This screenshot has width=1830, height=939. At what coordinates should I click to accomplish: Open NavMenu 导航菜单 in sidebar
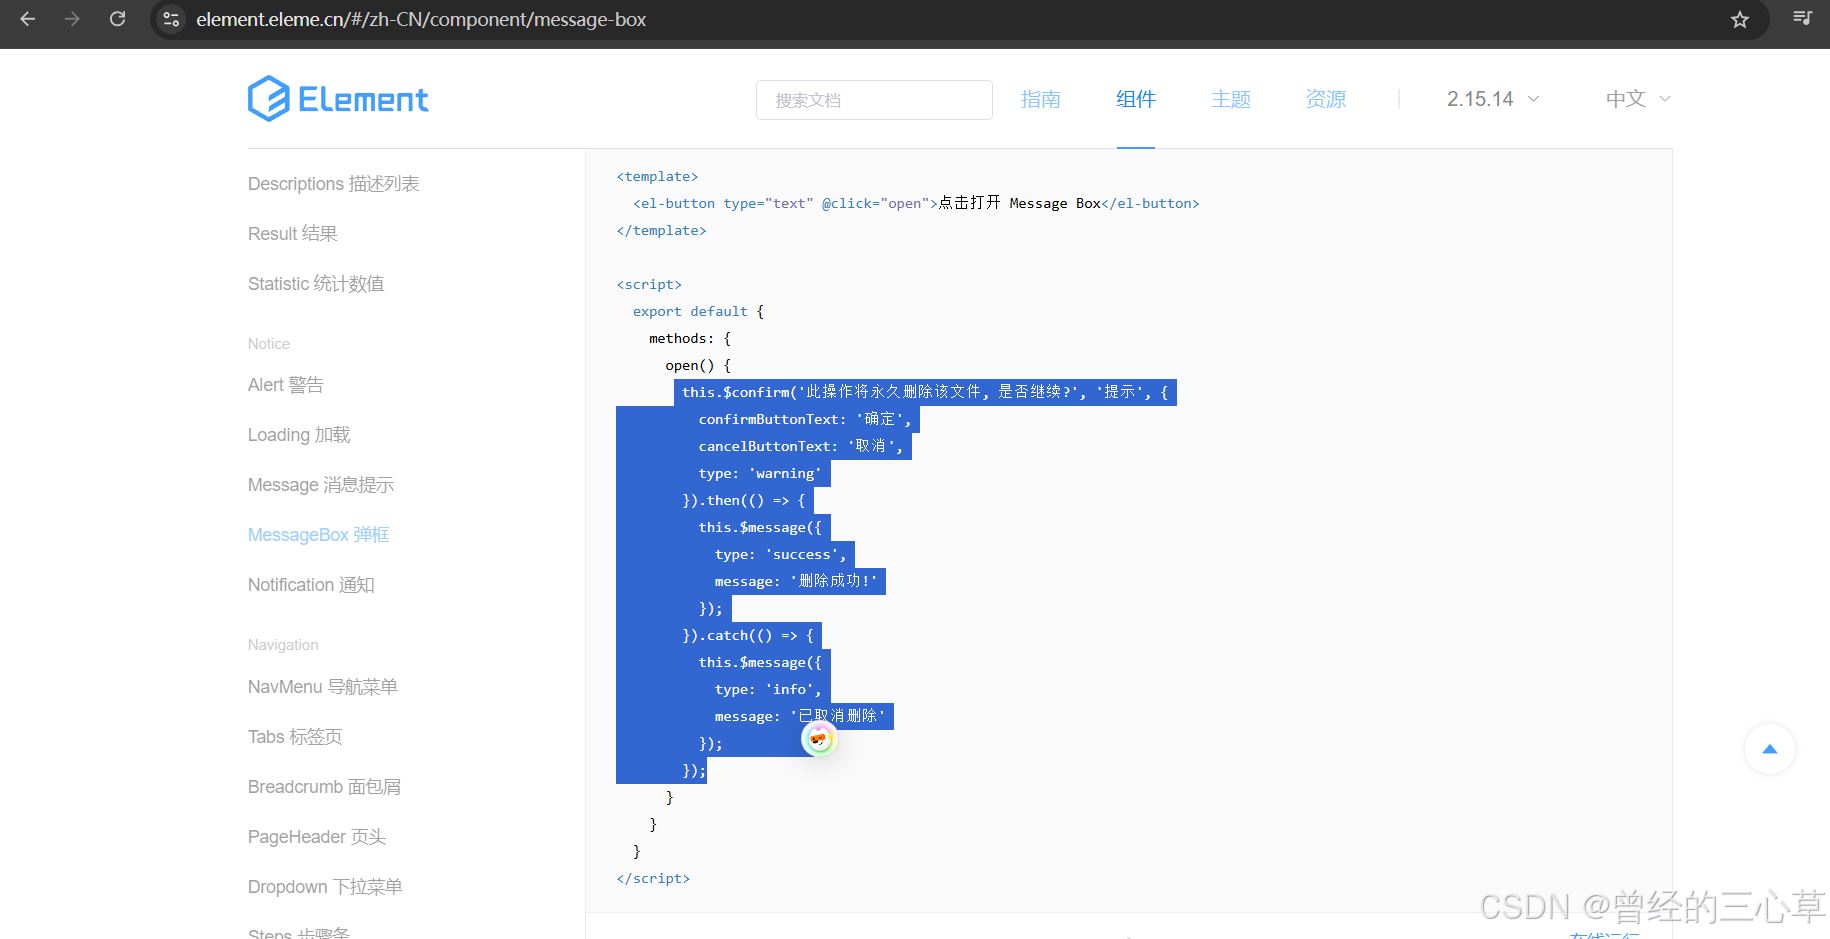(x=323, y=687)
